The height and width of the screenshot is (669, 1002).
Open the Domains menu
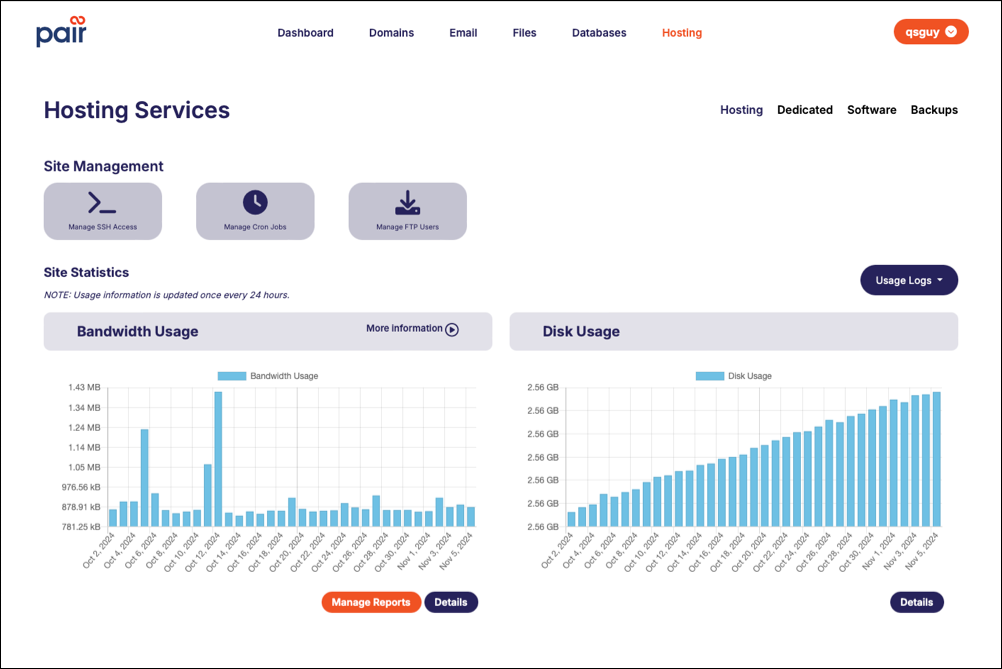tap(391, 33)
